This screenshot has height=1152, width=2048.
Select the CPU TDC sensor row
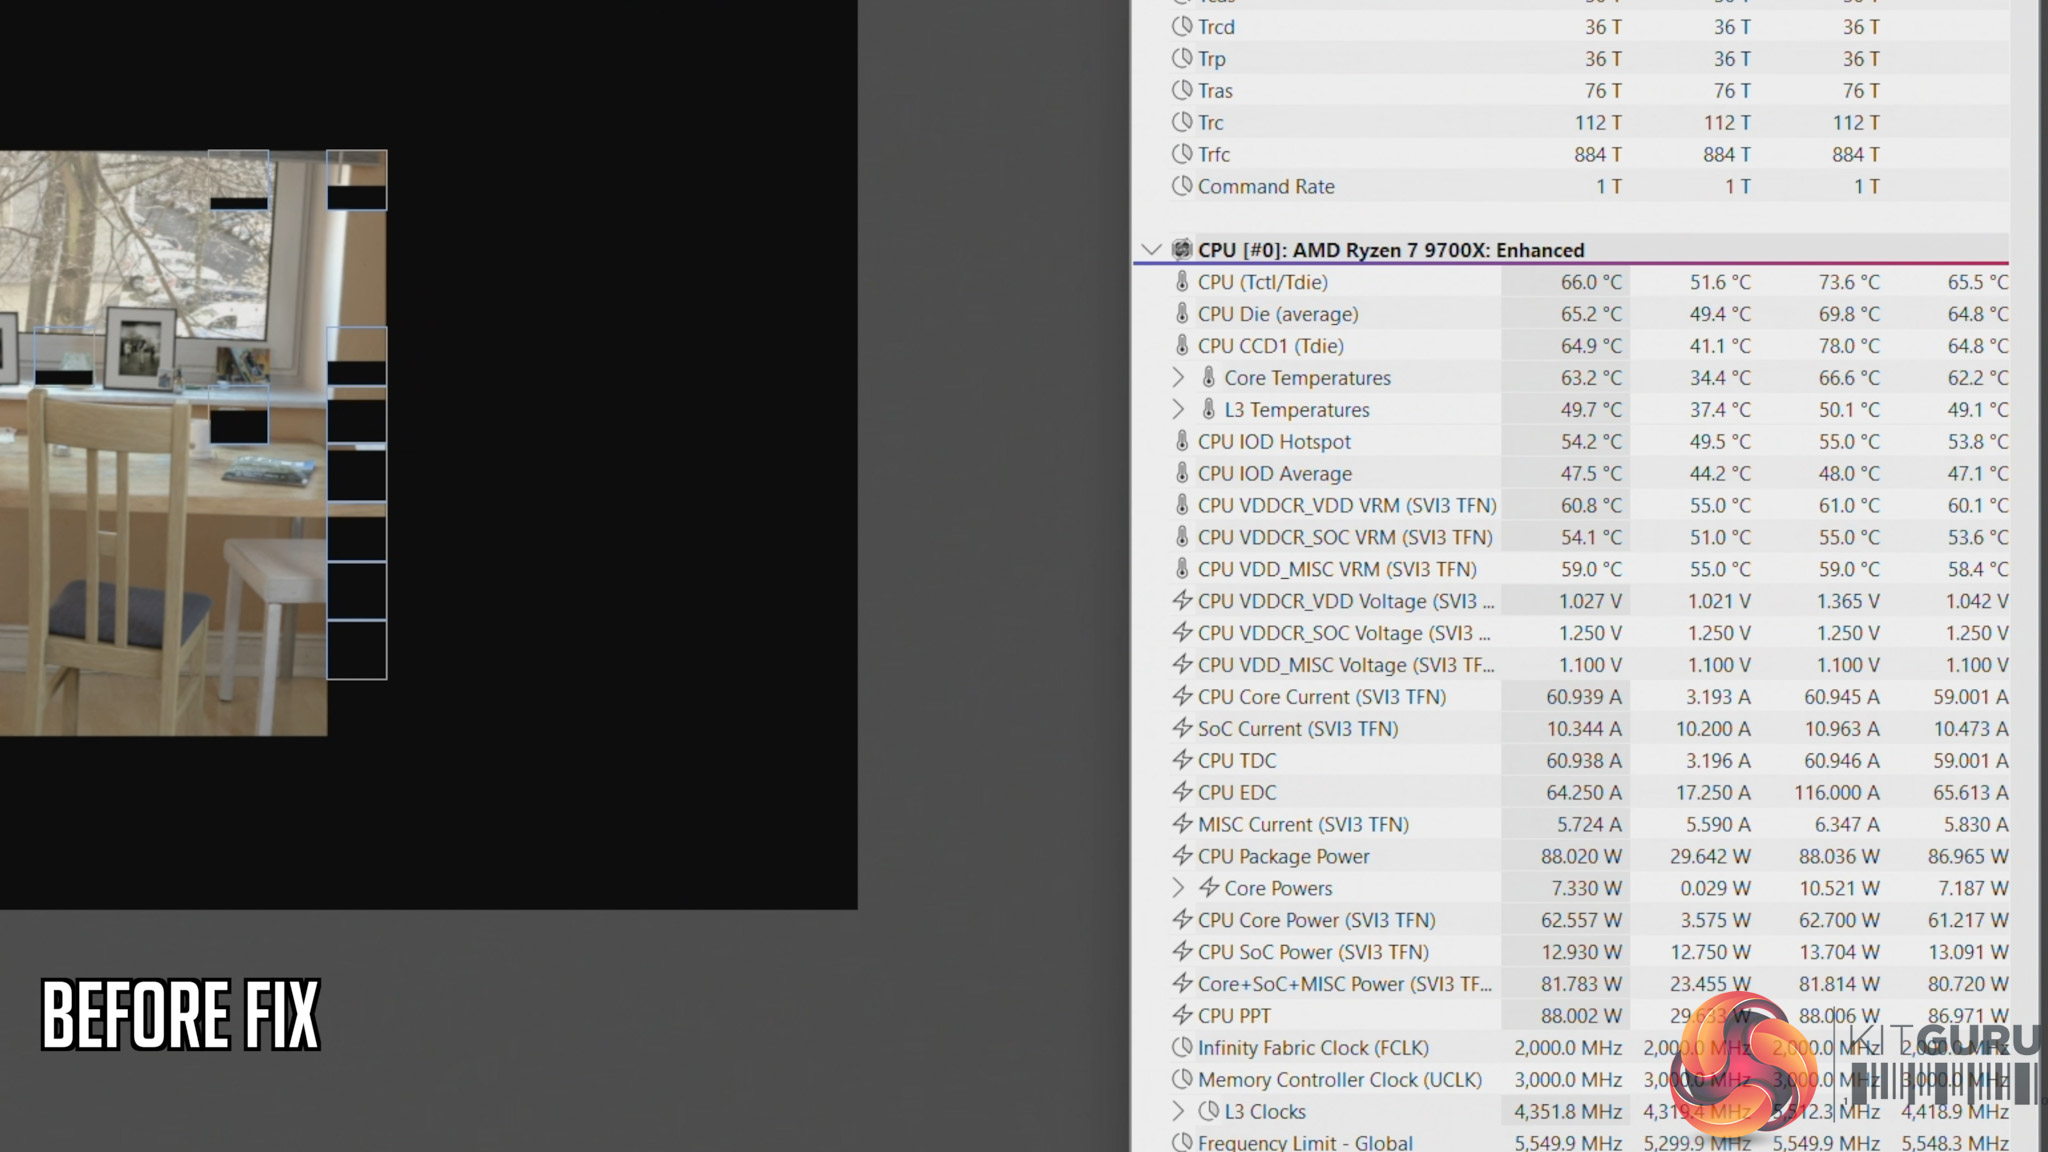coord(1237,760)
